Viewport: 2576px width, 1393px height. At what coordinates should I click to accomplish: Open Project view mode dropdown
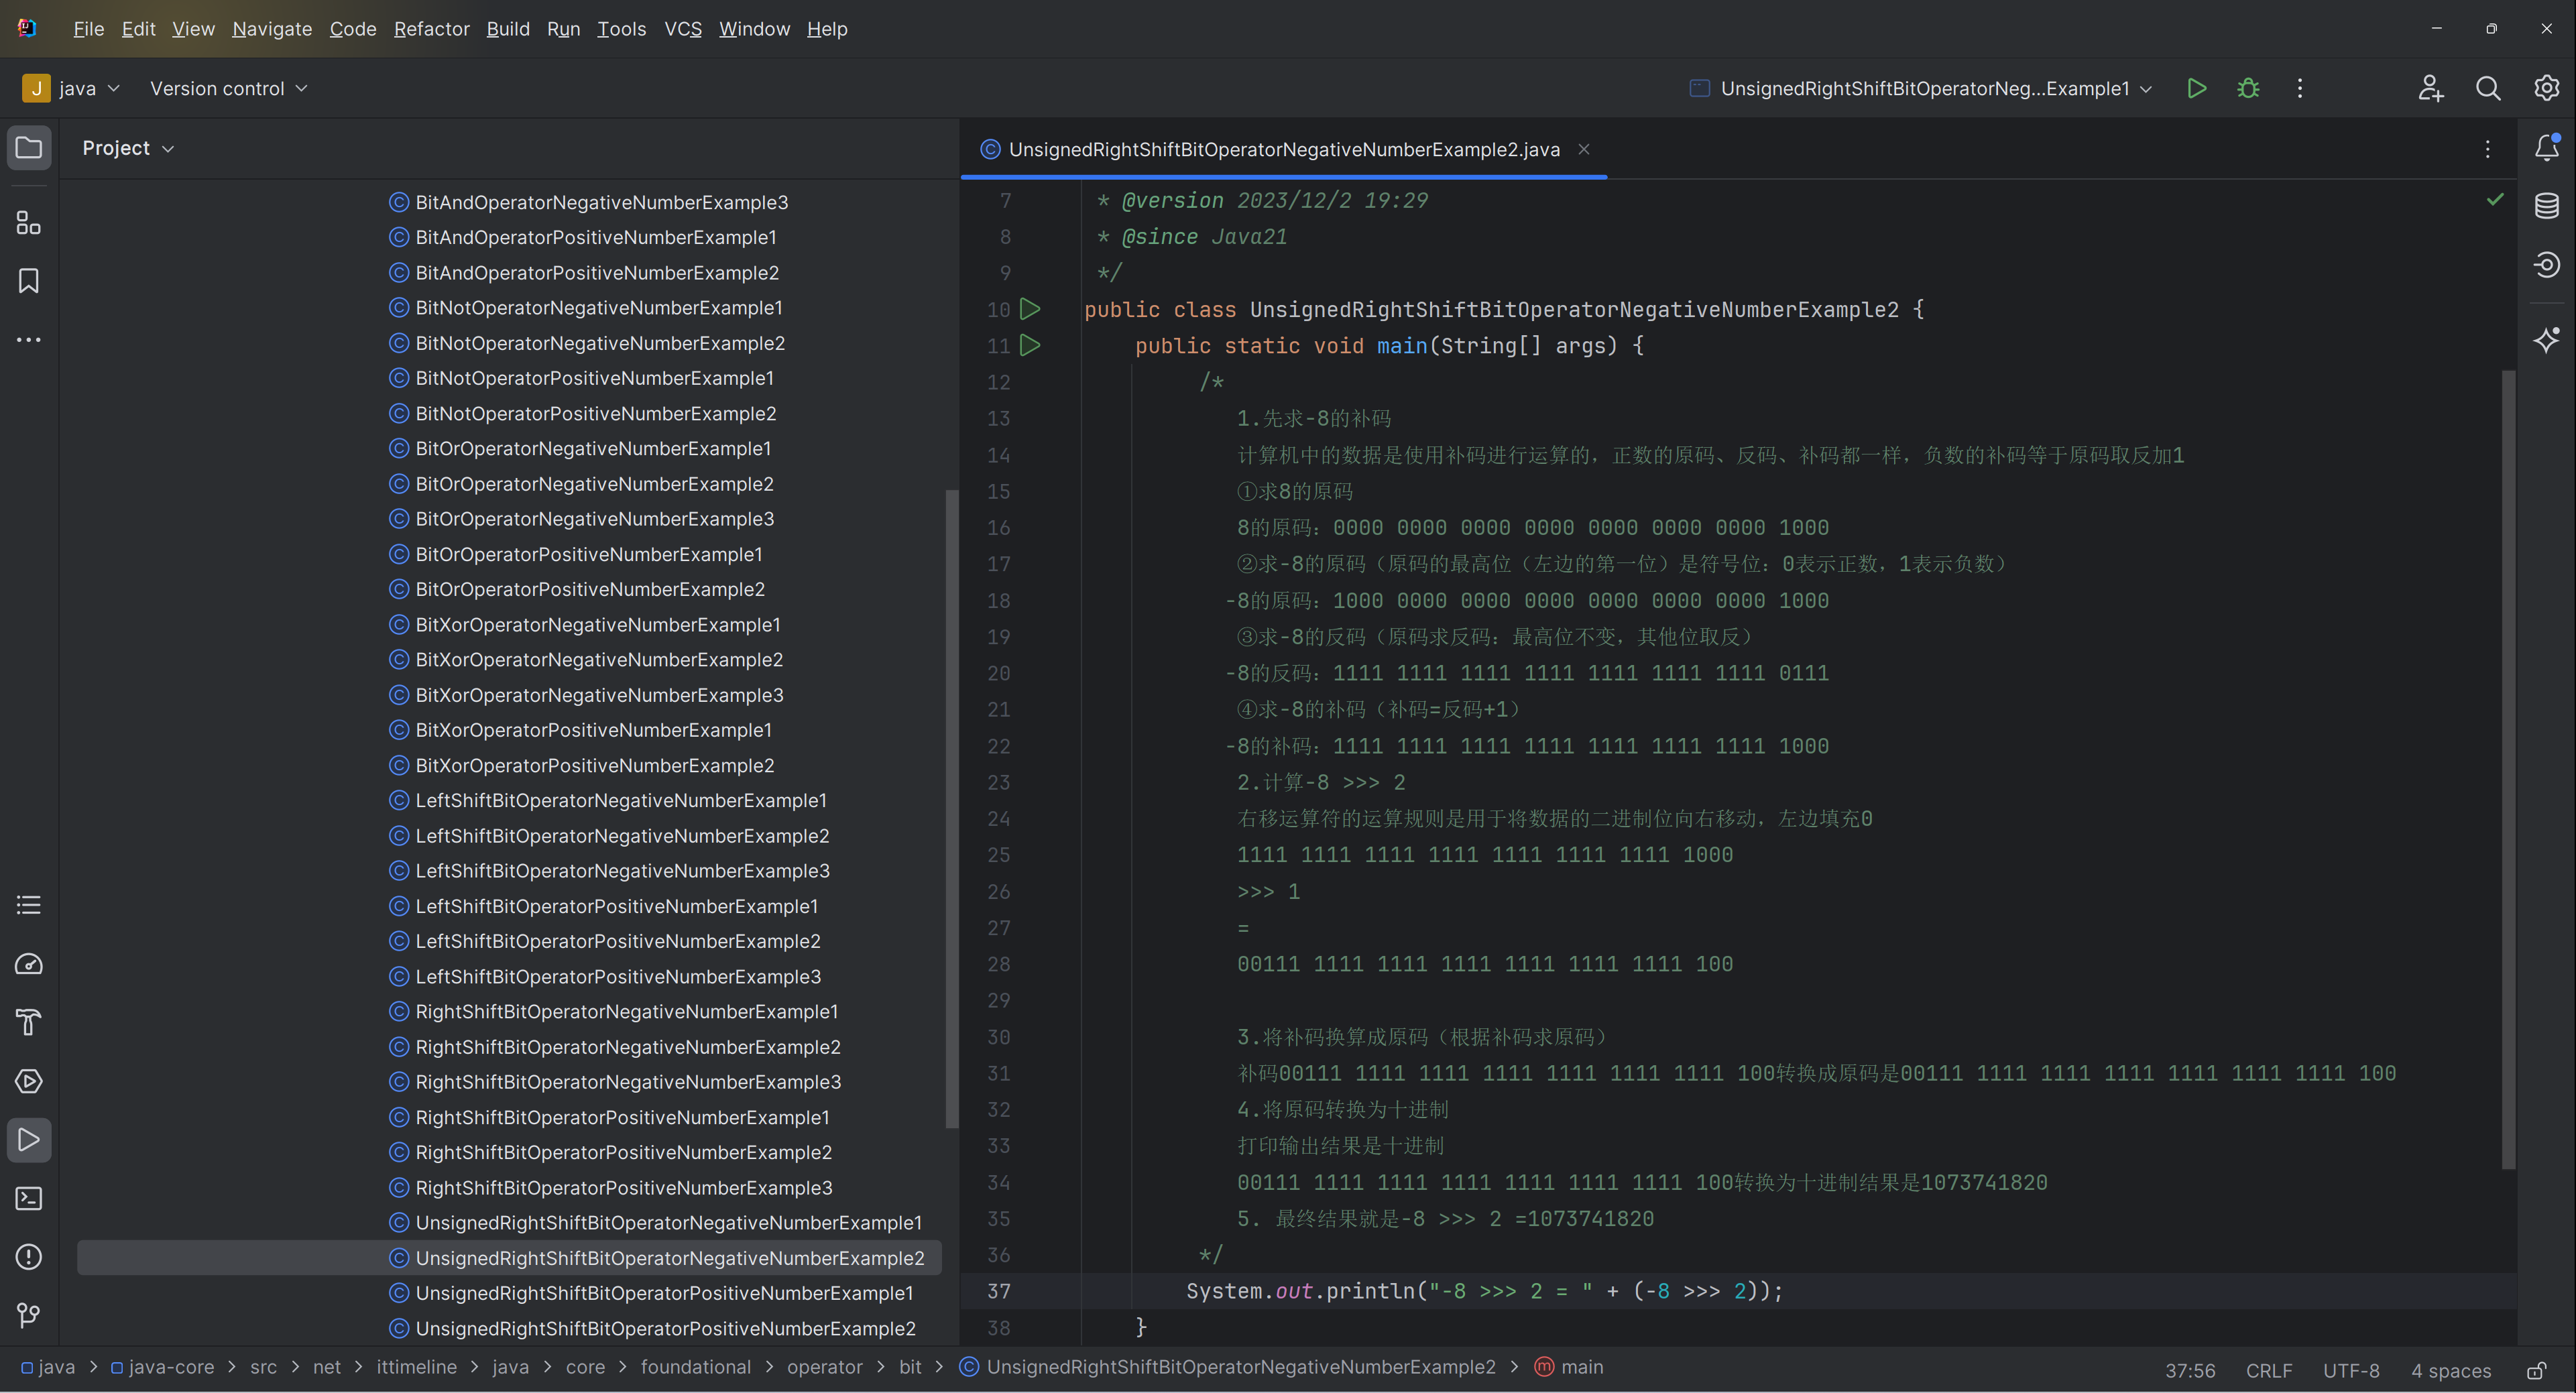click(128, 148)
